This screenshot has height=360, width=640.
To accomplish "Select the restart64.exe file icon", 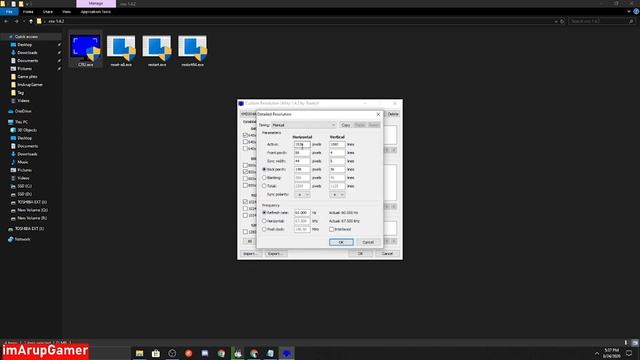I will pos(192,50).
